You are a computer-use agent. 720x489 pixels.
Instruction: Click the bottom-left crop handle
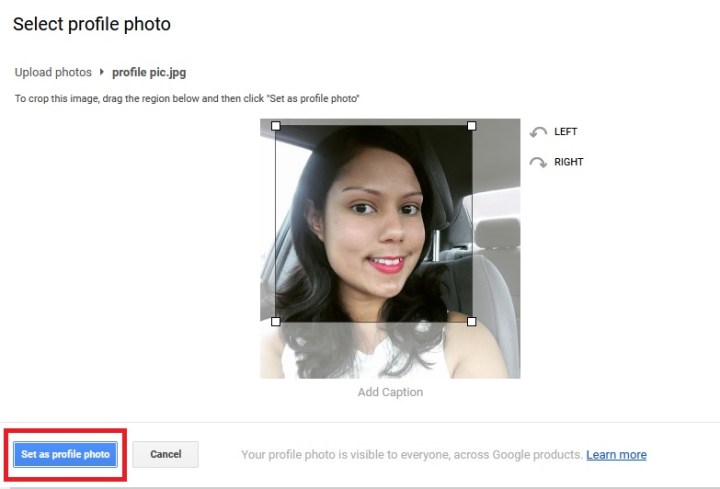click(x=276, y=321)
